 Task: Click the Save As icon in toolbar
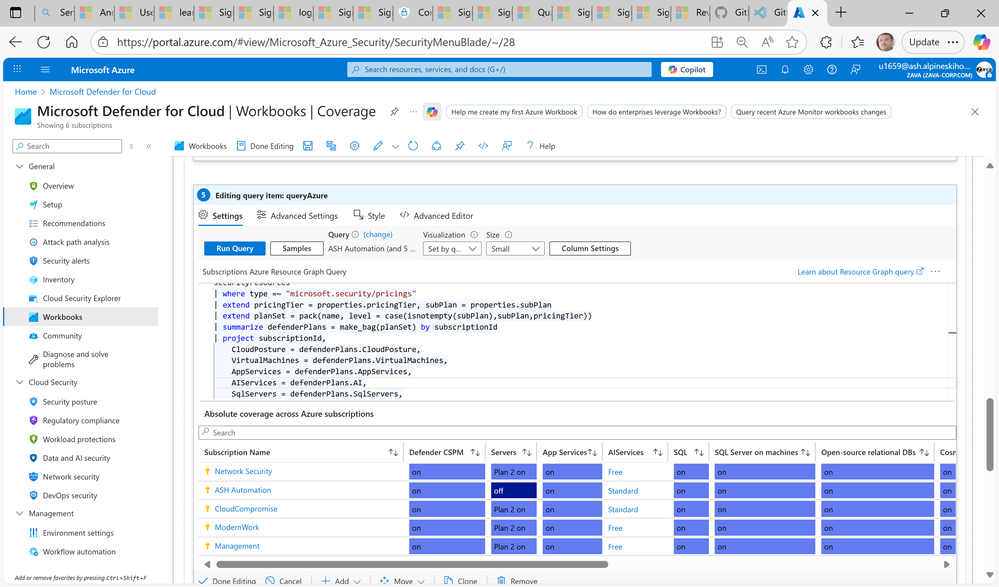click(x=331, y=146)
